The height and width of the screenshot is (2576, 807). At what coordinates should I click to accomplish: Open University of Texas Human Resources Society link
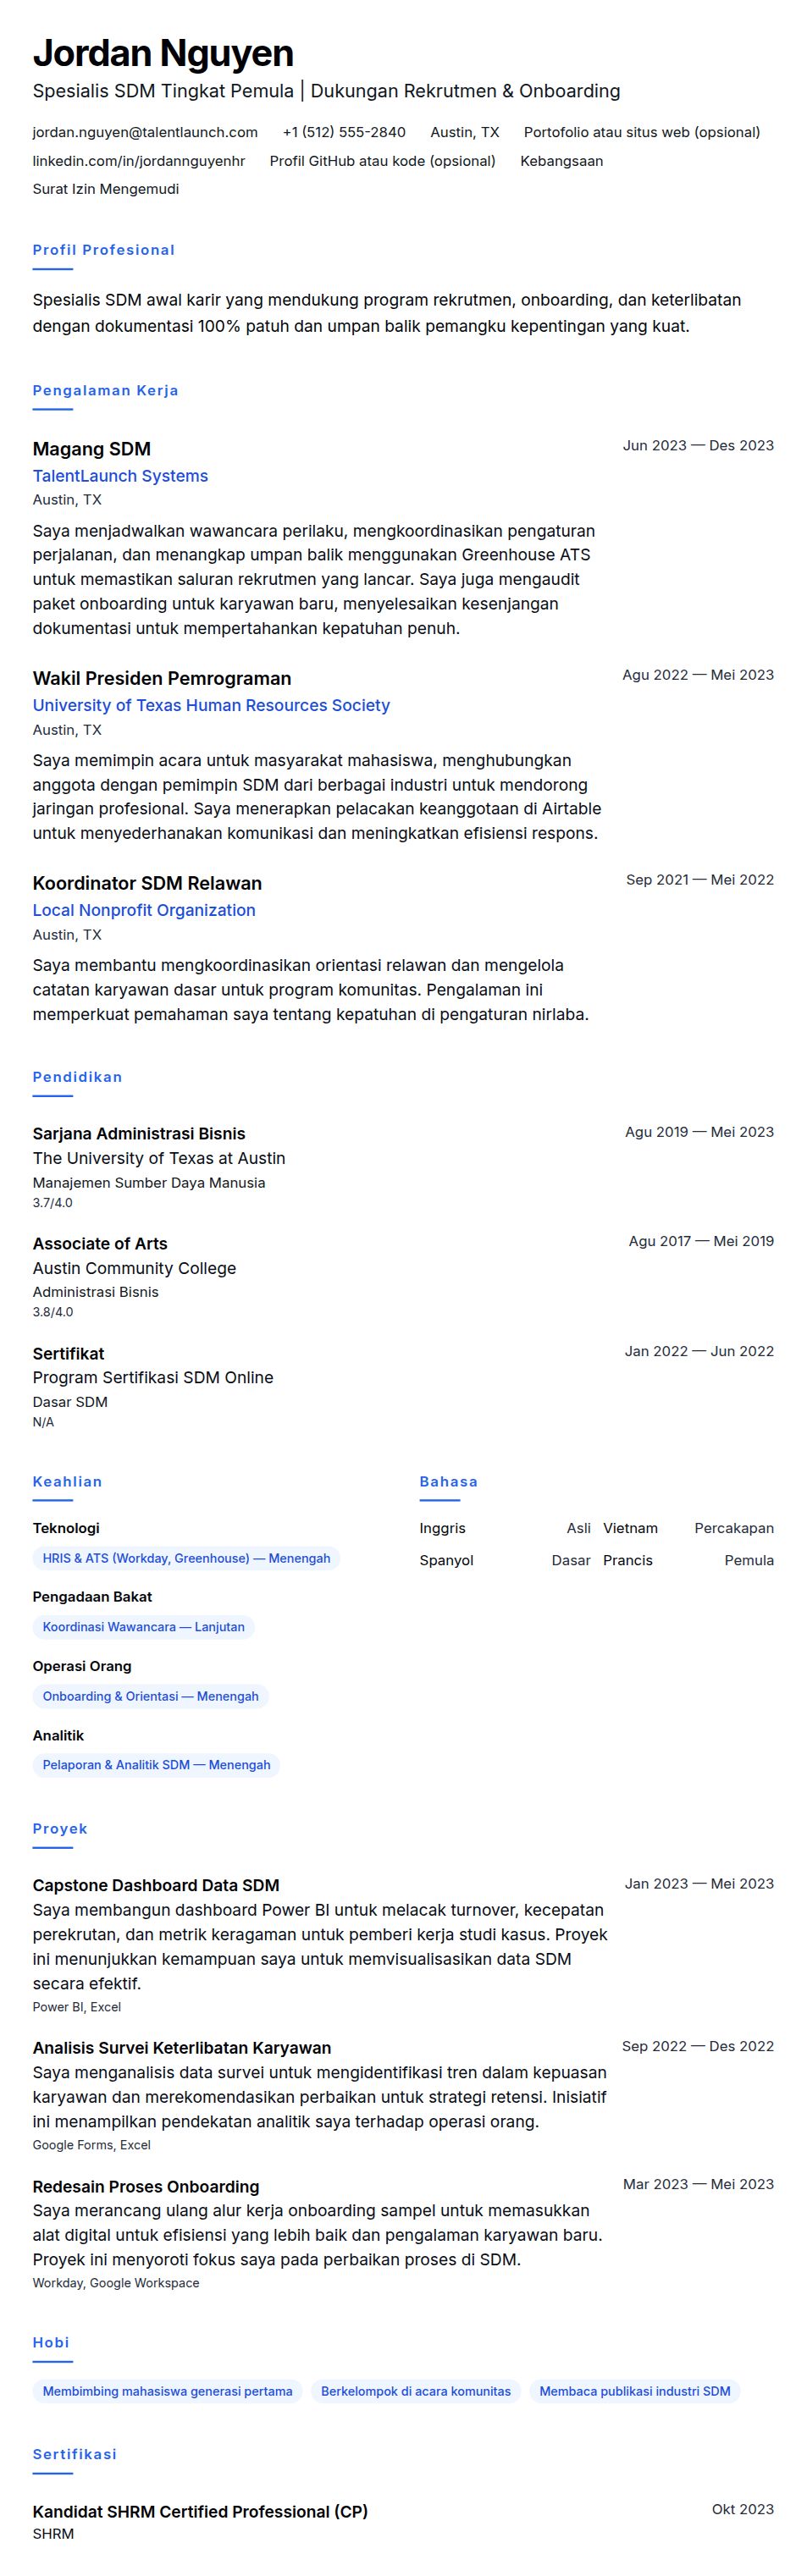coord(211,705)
